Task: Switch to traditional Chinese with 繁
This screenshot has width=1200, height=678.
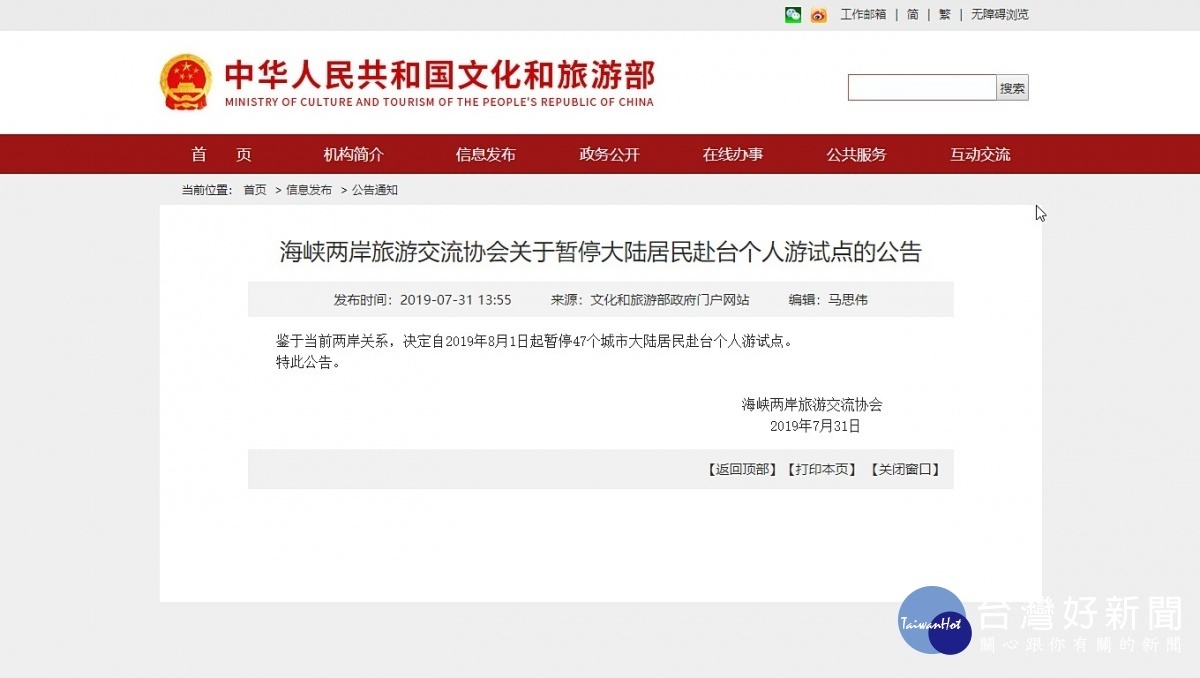Action: [945, 15]
